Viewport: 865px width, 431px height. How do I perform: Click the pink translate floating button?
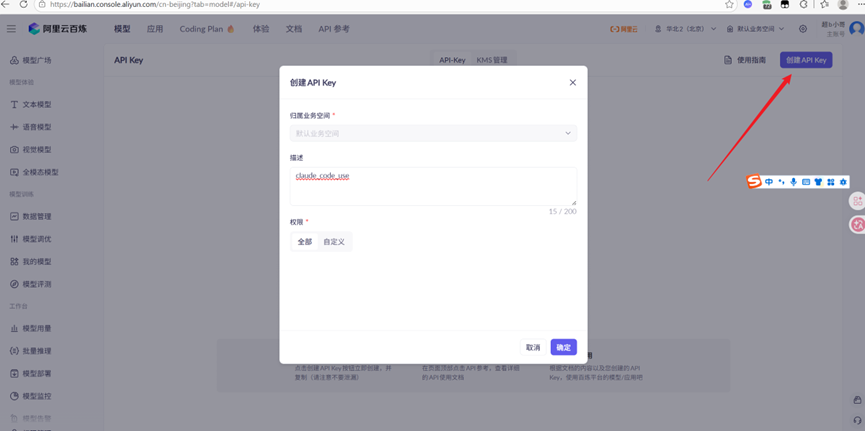(857, 224)
